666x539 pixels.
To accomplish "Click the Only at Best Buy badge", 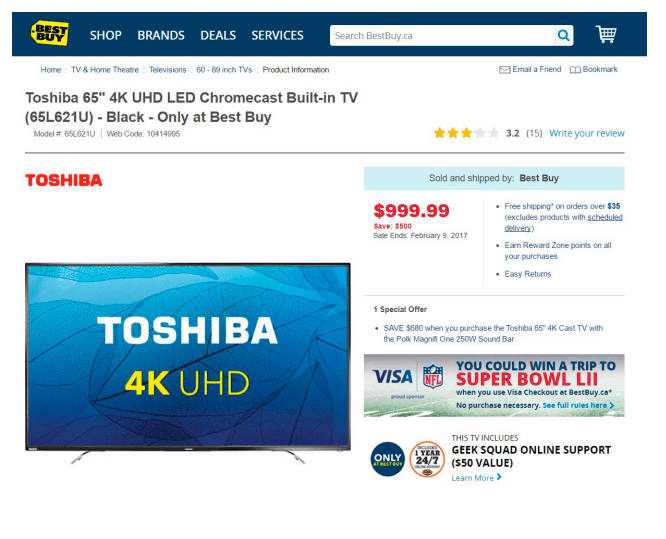I will [388, 459].
